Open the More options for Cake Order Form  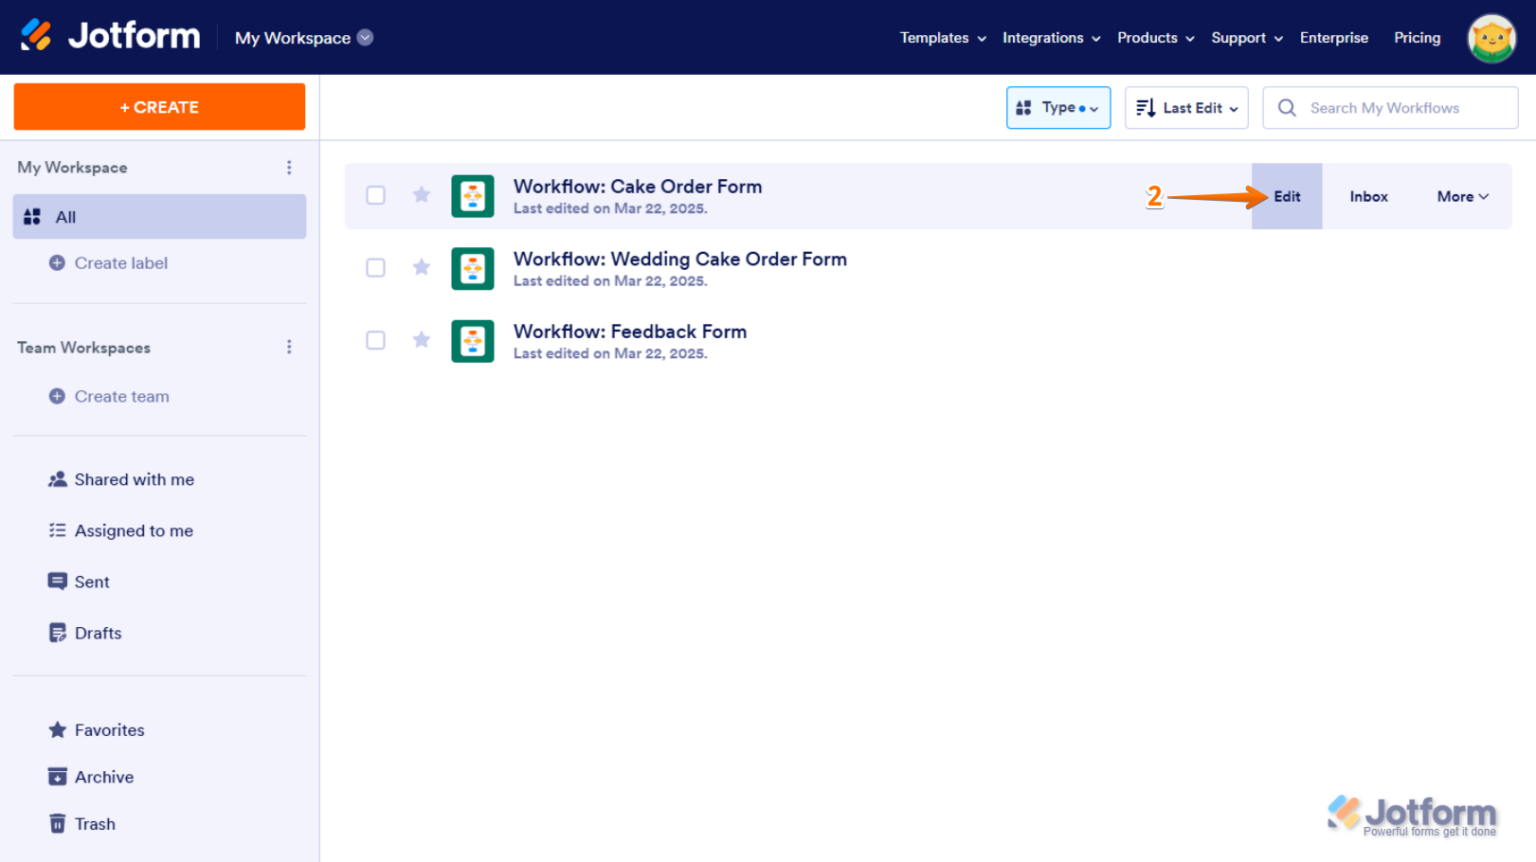point(1461,196)
